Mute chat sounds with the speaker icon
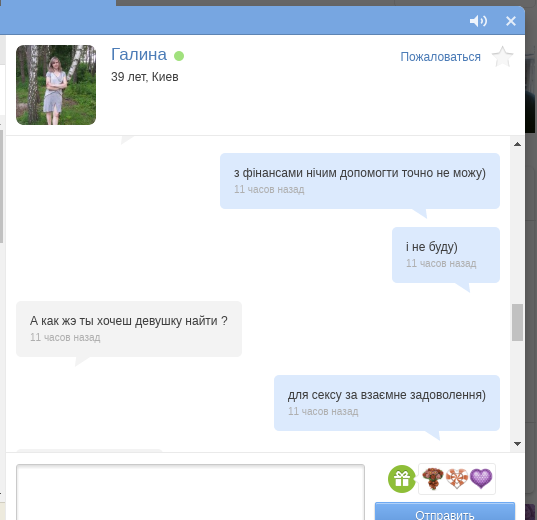The width and height of the screenshot is (537, 520). tap(478, 21)
